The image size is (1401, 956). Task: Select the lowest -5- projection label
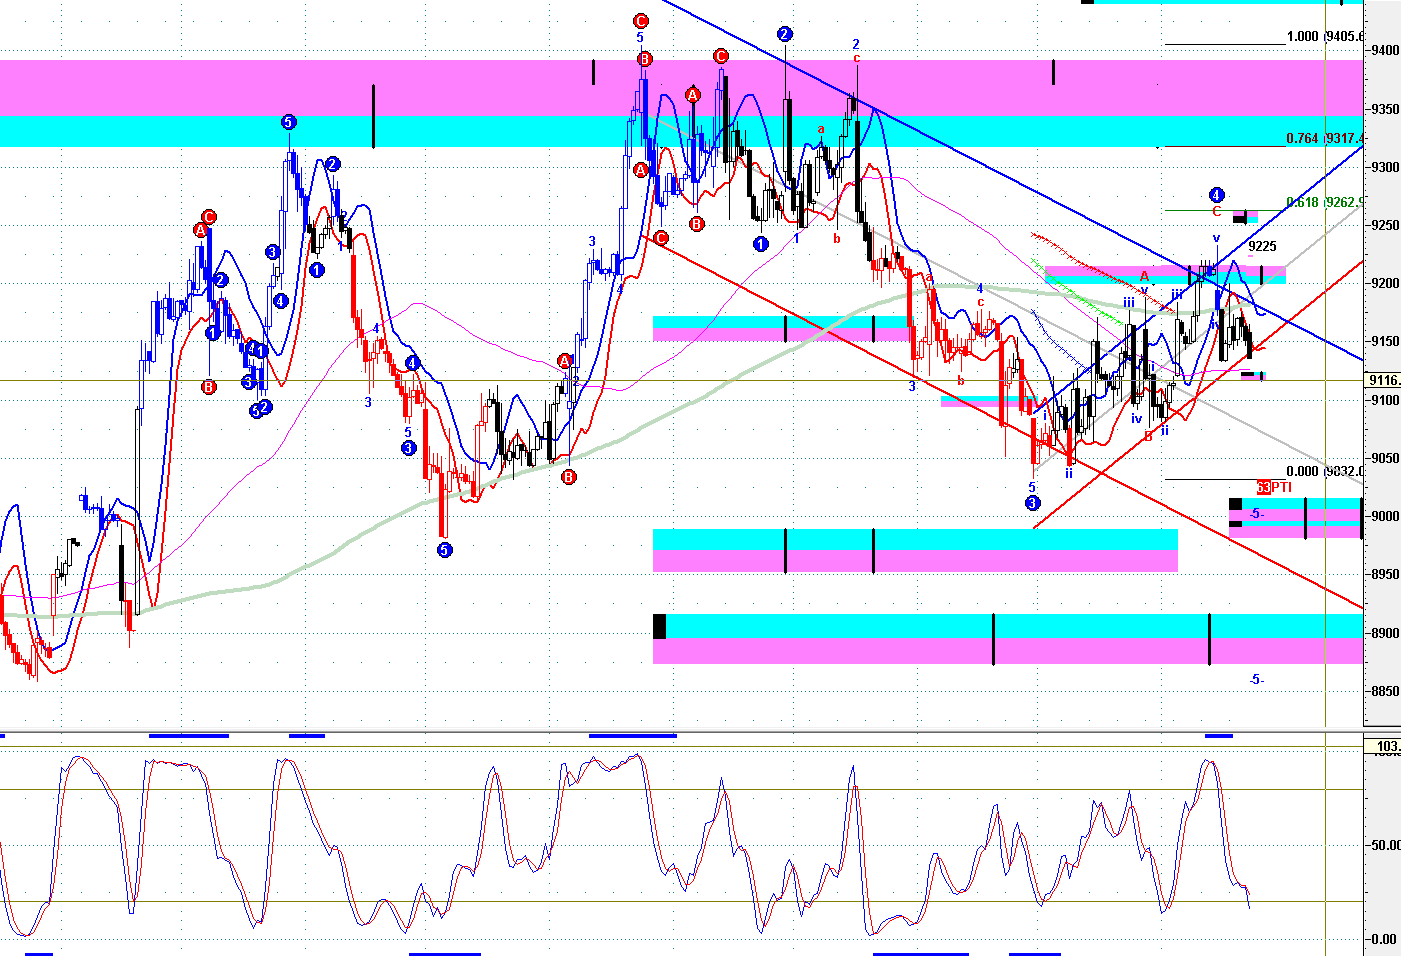coord(1257,680)
